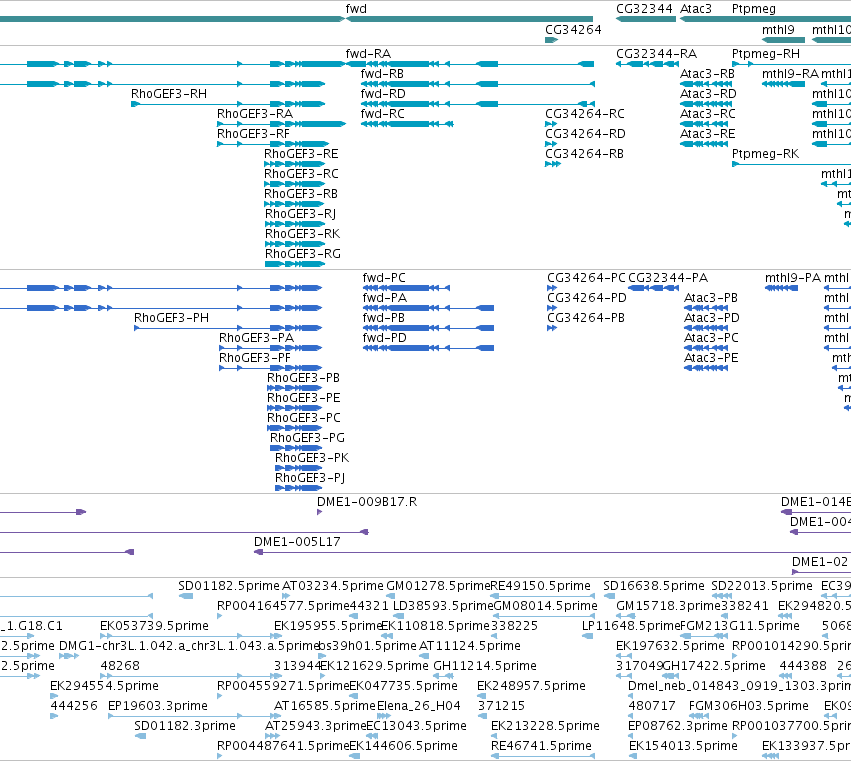Click protein RhoGEF3-PB

click(295, 389)
